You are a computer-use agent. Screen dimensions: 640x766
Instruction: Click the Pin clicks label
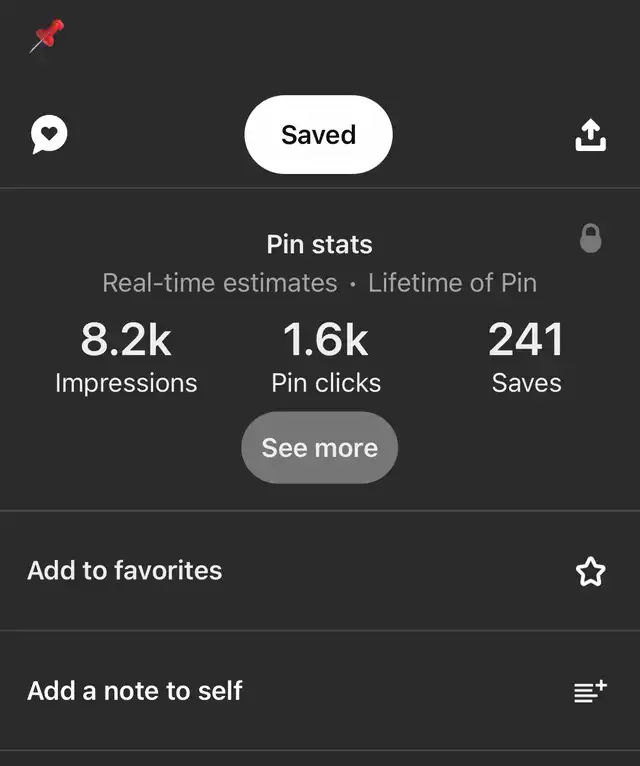click(x=326, y=383)
